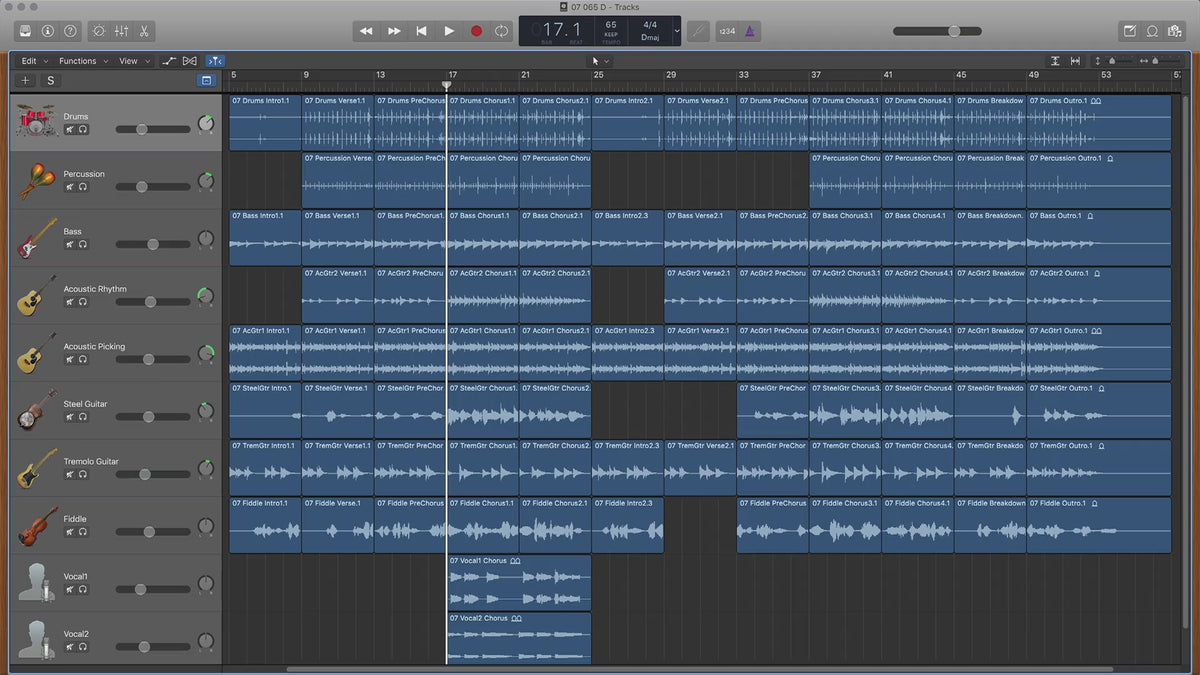Open the Notepad icon
The image size is (1200, 675).
(x=1129, y=31)
